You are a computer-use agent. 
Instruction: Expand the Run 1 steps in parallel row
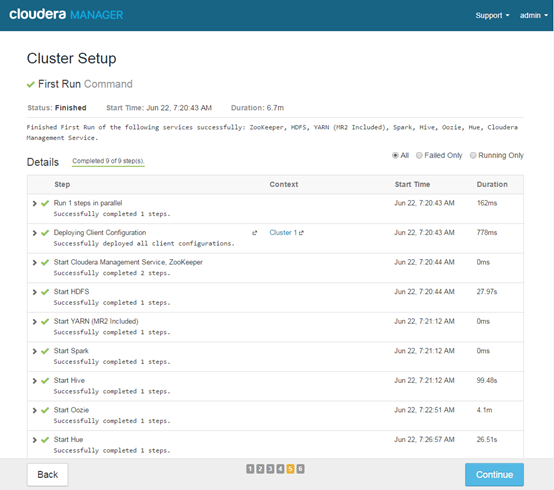click(35, 203)
